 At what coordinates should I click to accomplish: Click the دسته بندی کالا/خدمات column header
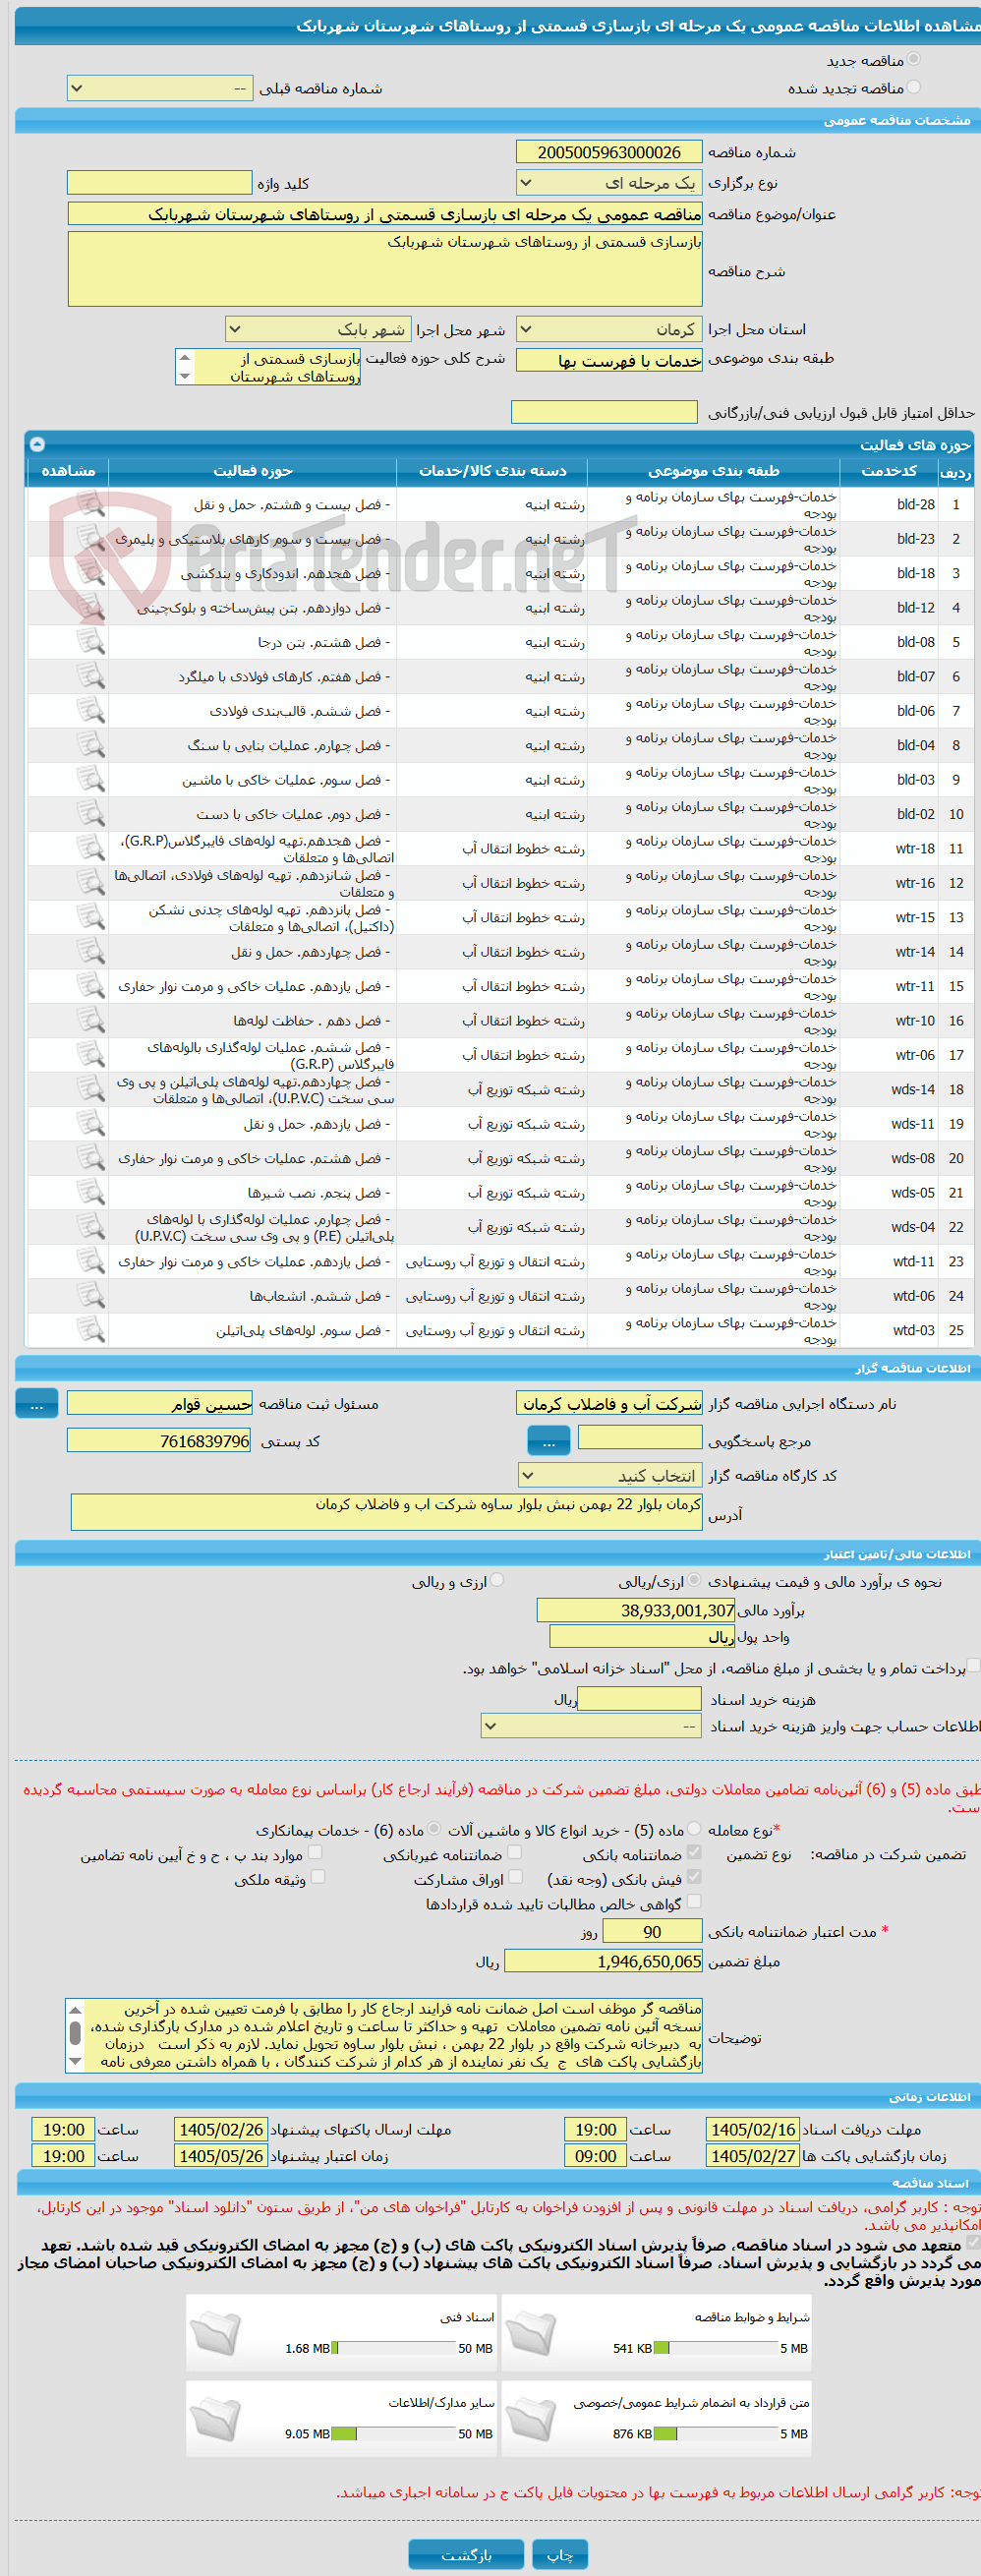point(492,471)
